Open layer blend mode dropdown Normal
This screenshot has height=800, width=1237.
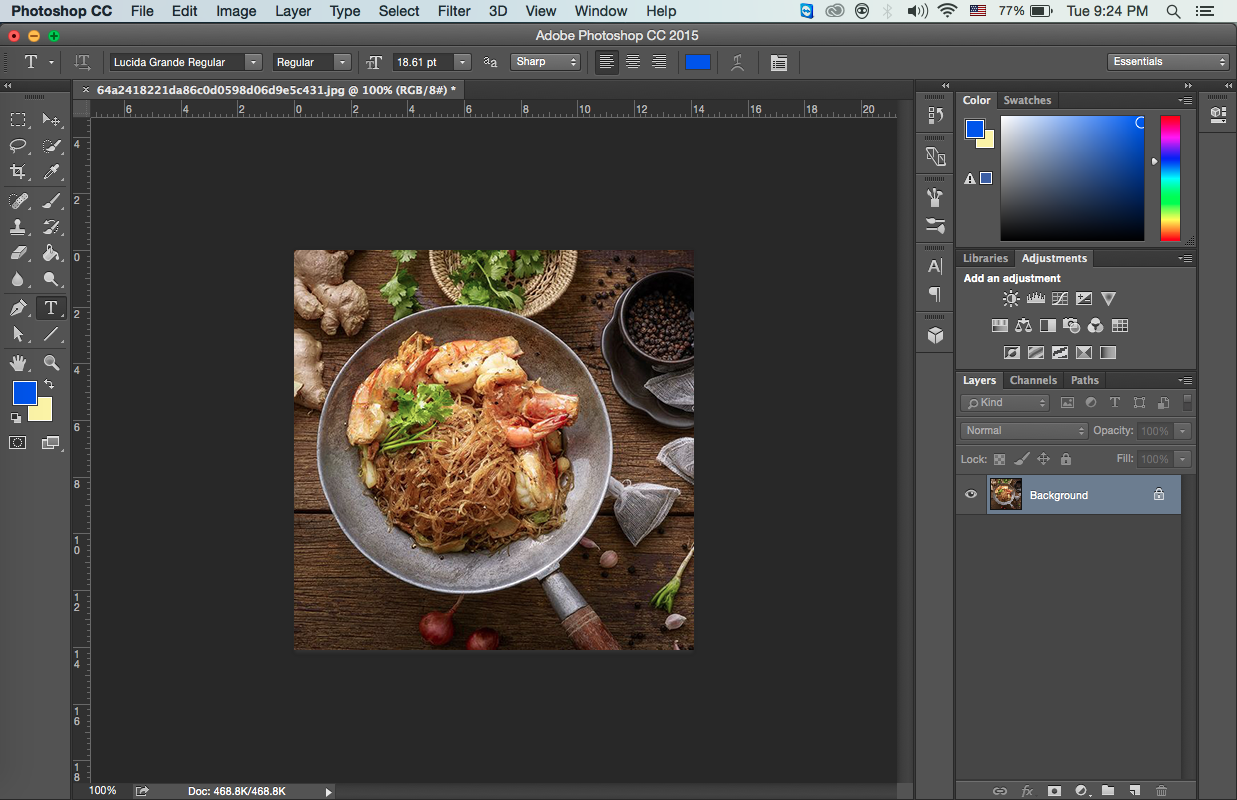(x=1024, y=430)
